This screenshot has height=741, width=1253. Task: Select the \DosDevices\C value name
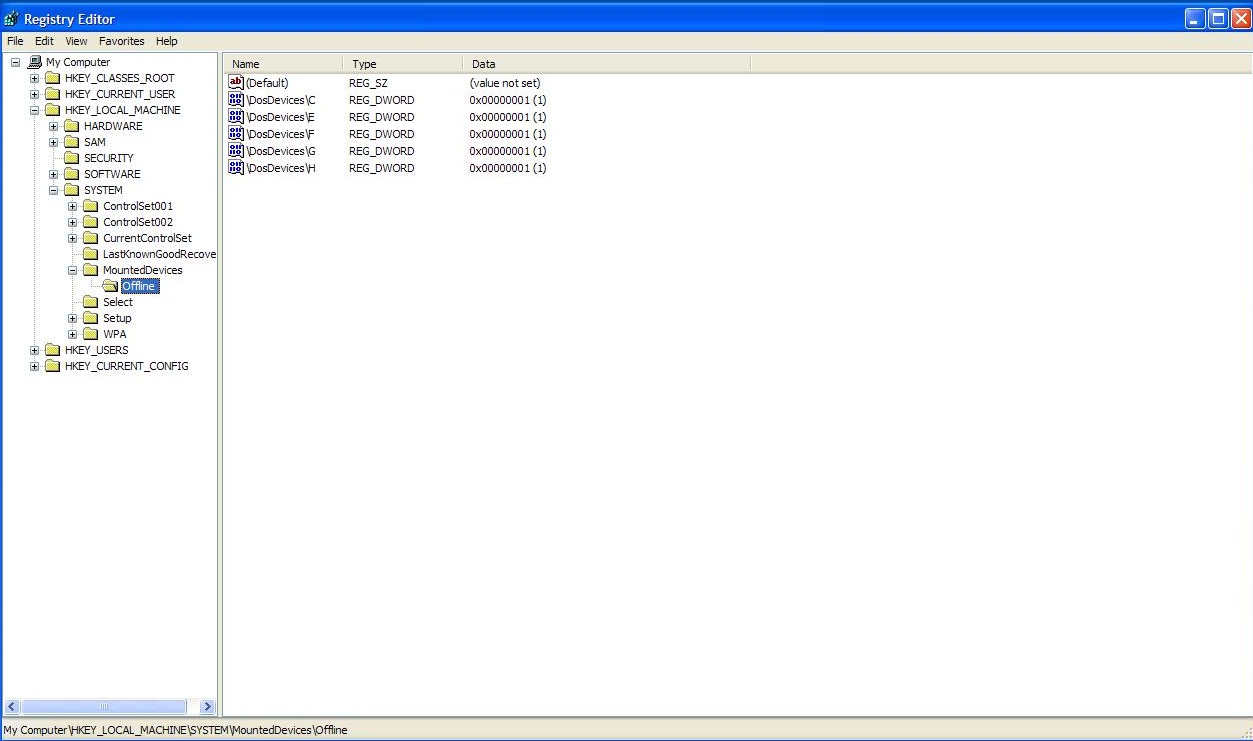click(281, 100)
